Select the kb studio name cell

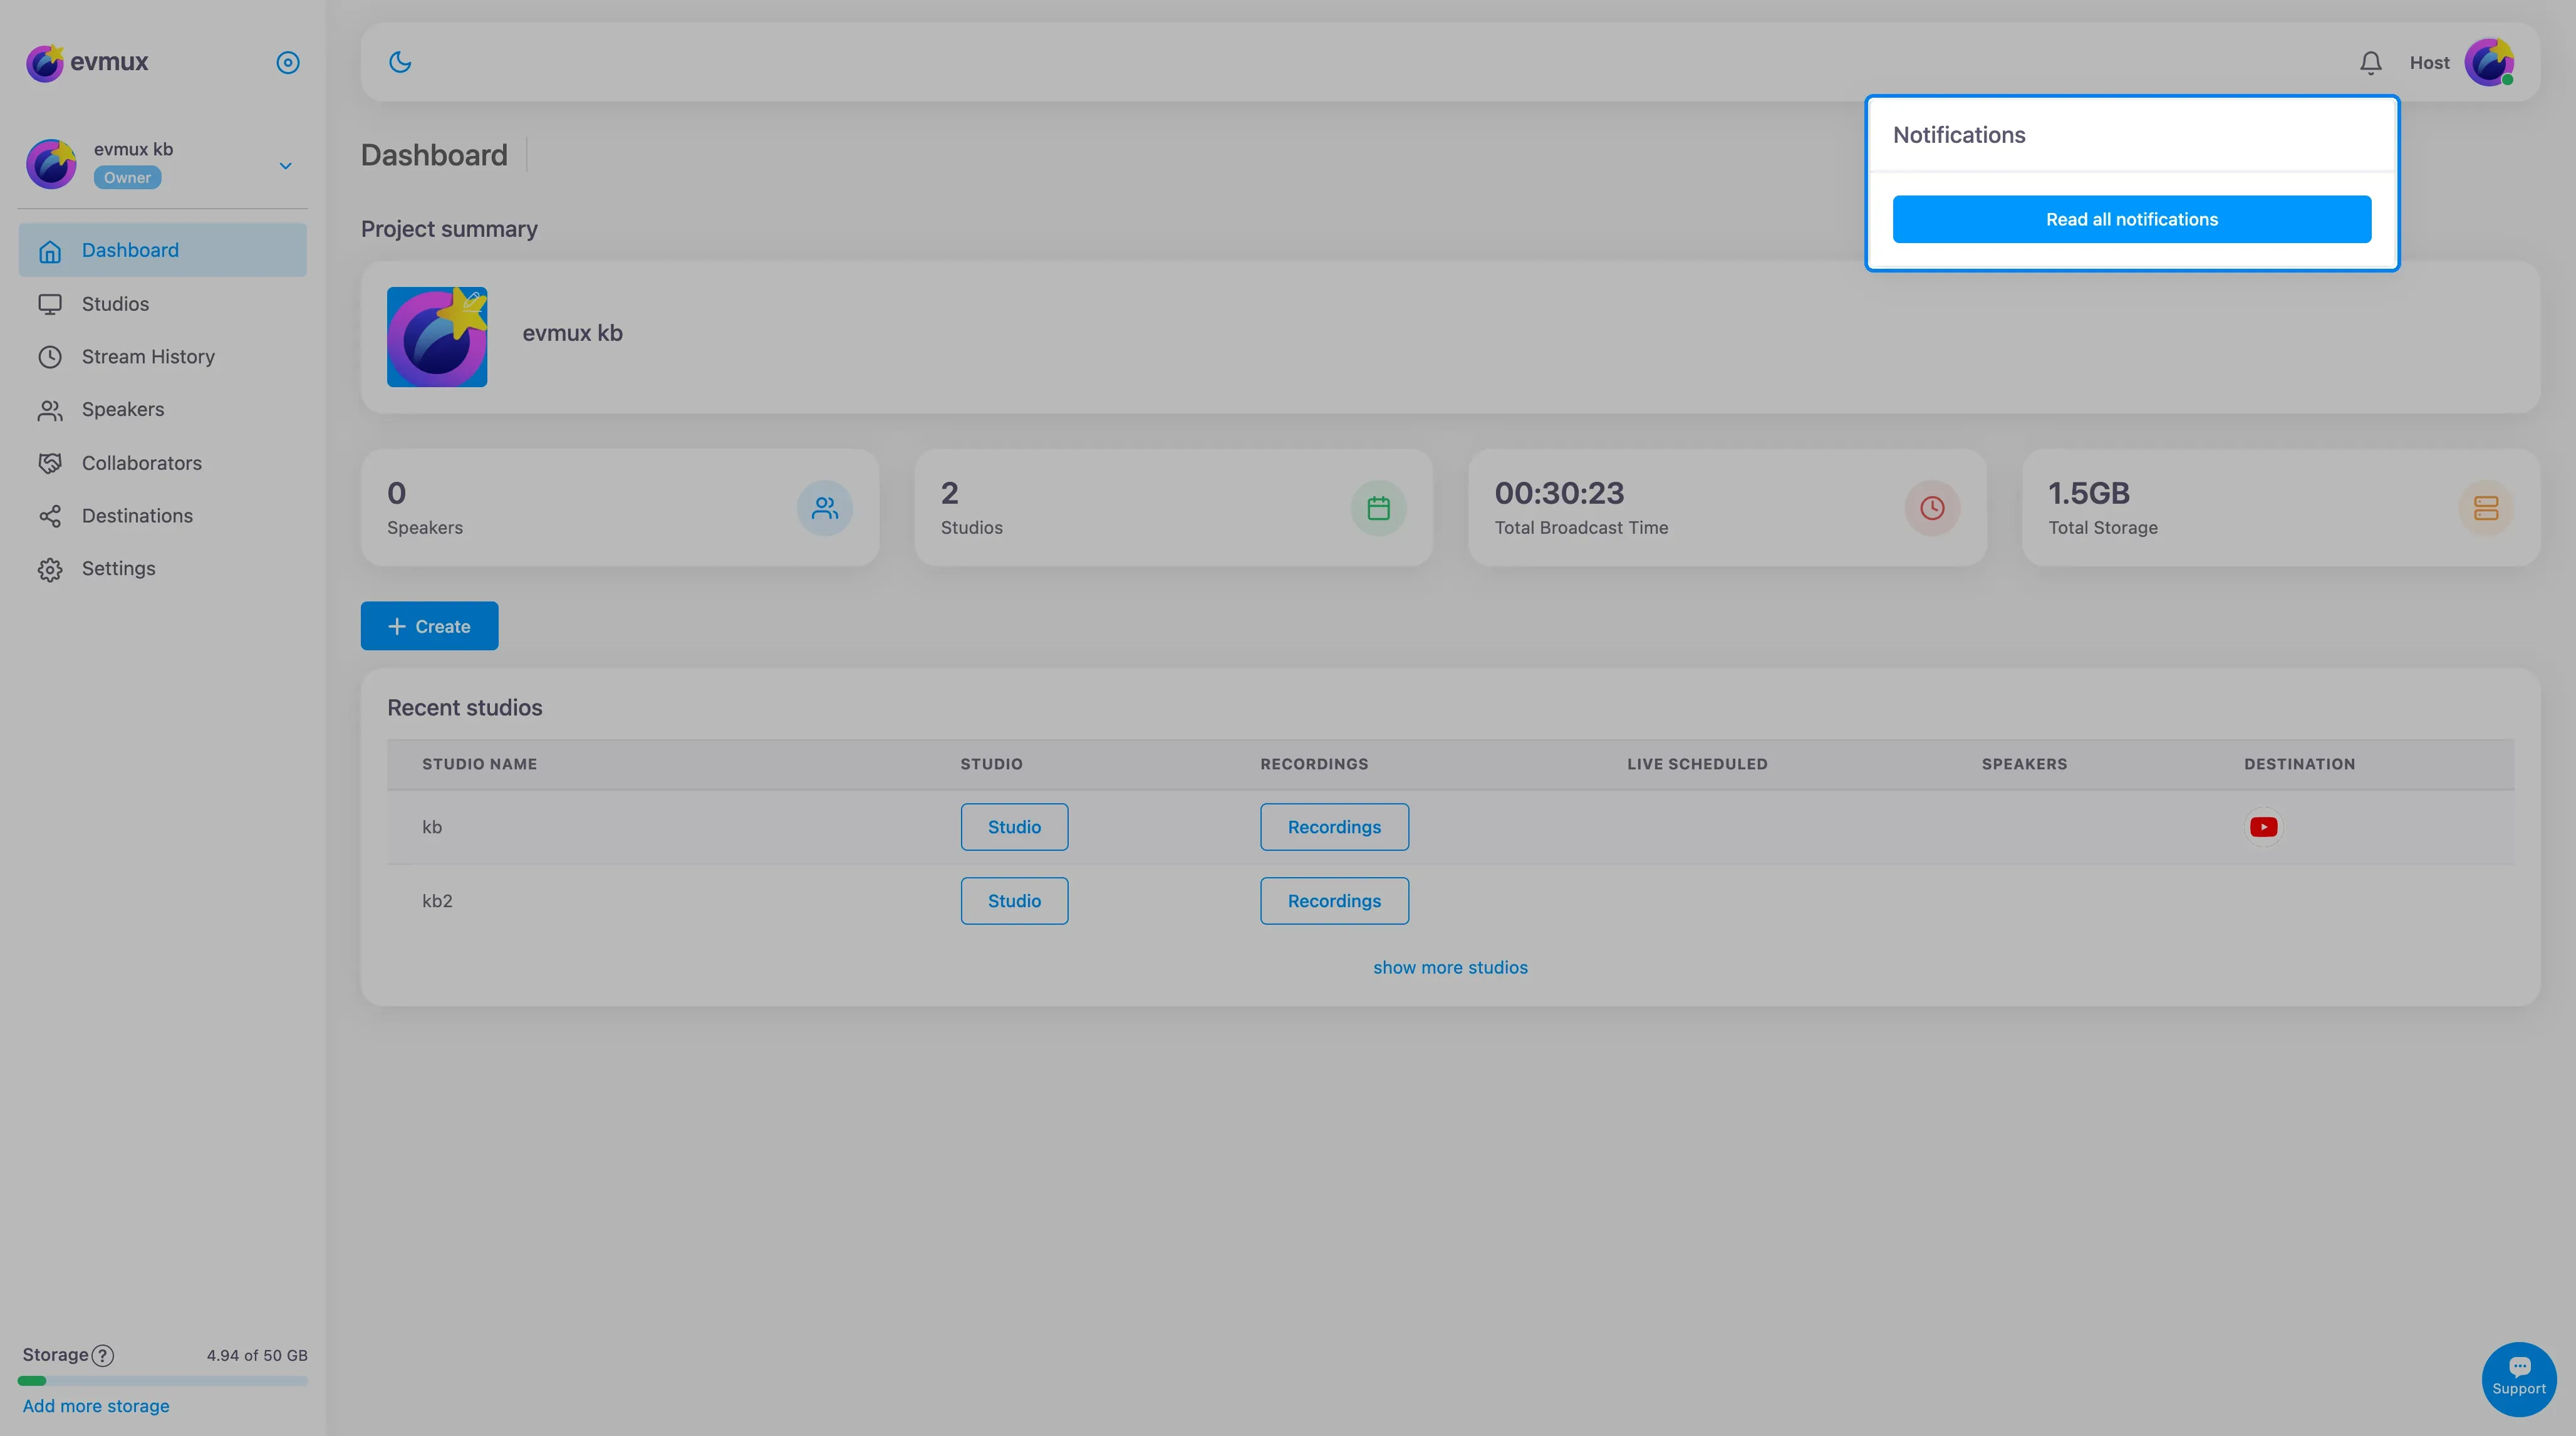tap(432, 827)
